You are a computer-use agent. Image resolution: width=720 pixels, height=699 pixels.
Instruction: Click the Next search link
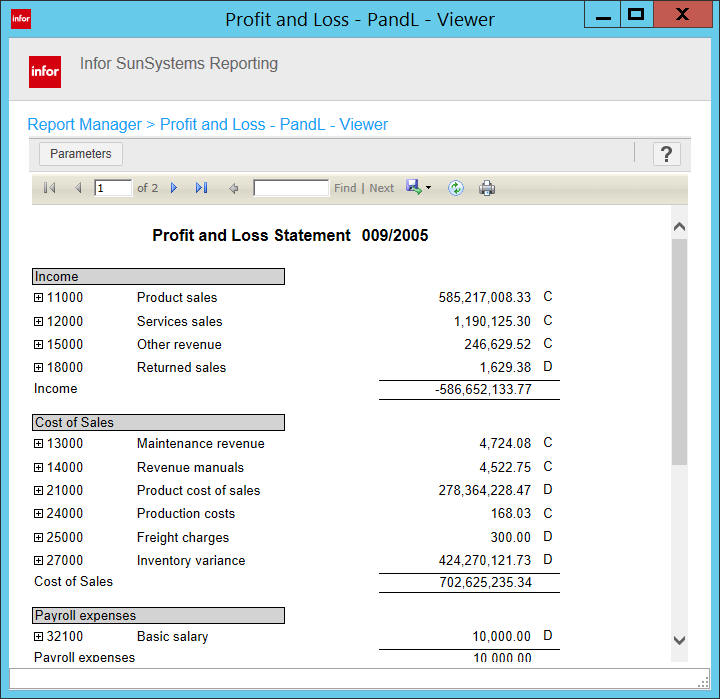click(x=382, y=188)
